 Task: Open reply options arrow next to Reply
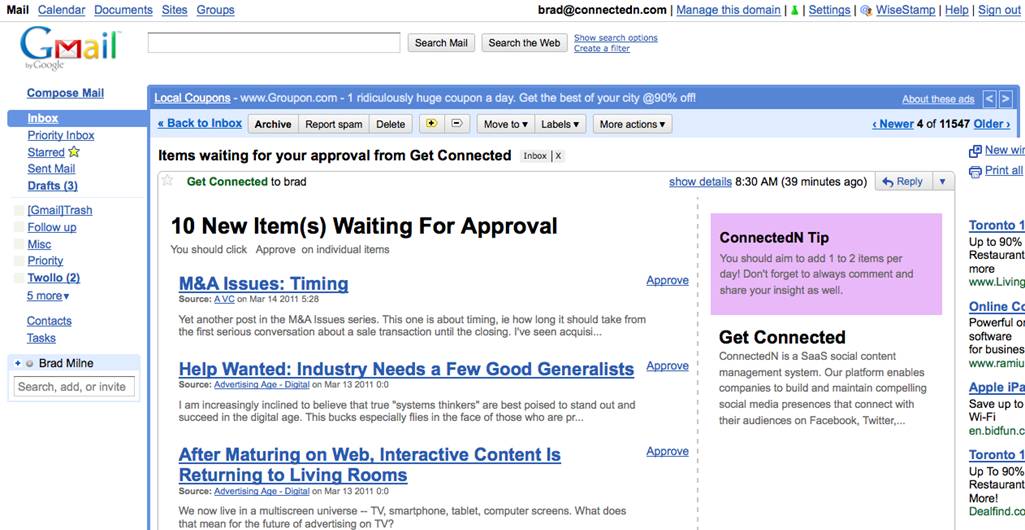[x=942, y=182]
